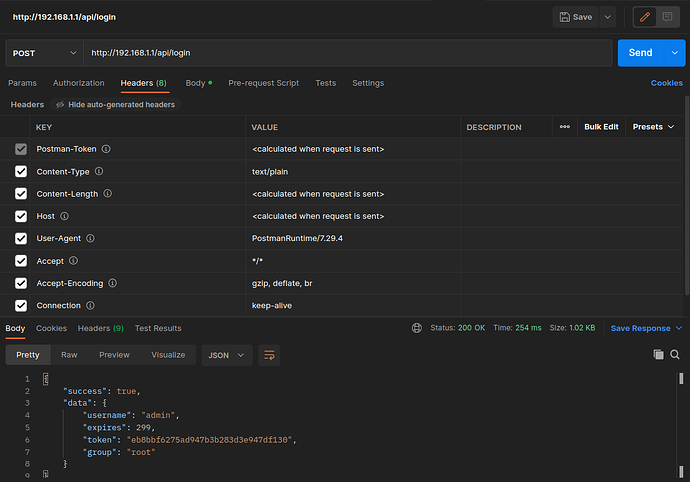Switch to Preview view
Viewport: 690px width, 482px height.
pos(114,355)
